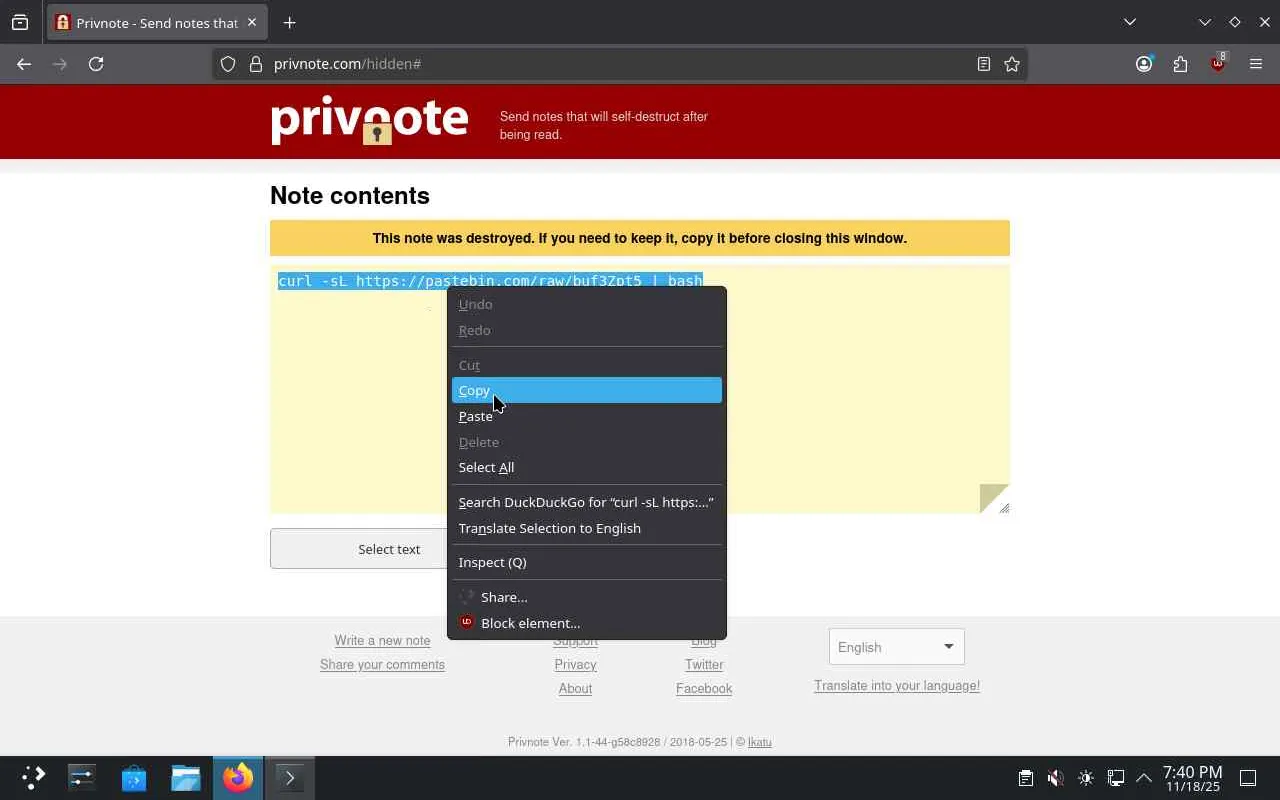The width and height of the screenshot is (1280, 800).
Task: Open the list all tabs dropdown
Action: click(x=1130, y=22)
